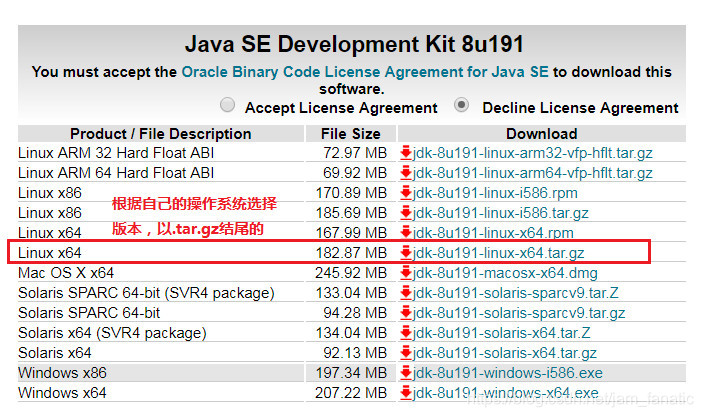Screen dimensions: 703x417
Task: Select Windows x86 row description
Action: click(x=62, y=373)
